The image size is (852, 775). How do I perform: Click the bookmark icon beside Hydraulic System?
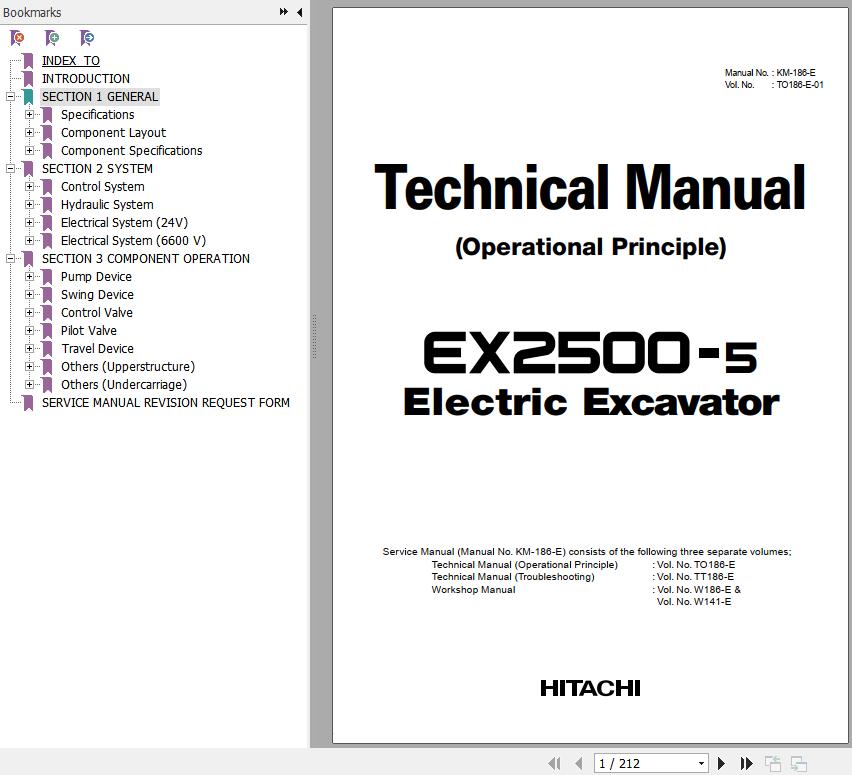47,205
